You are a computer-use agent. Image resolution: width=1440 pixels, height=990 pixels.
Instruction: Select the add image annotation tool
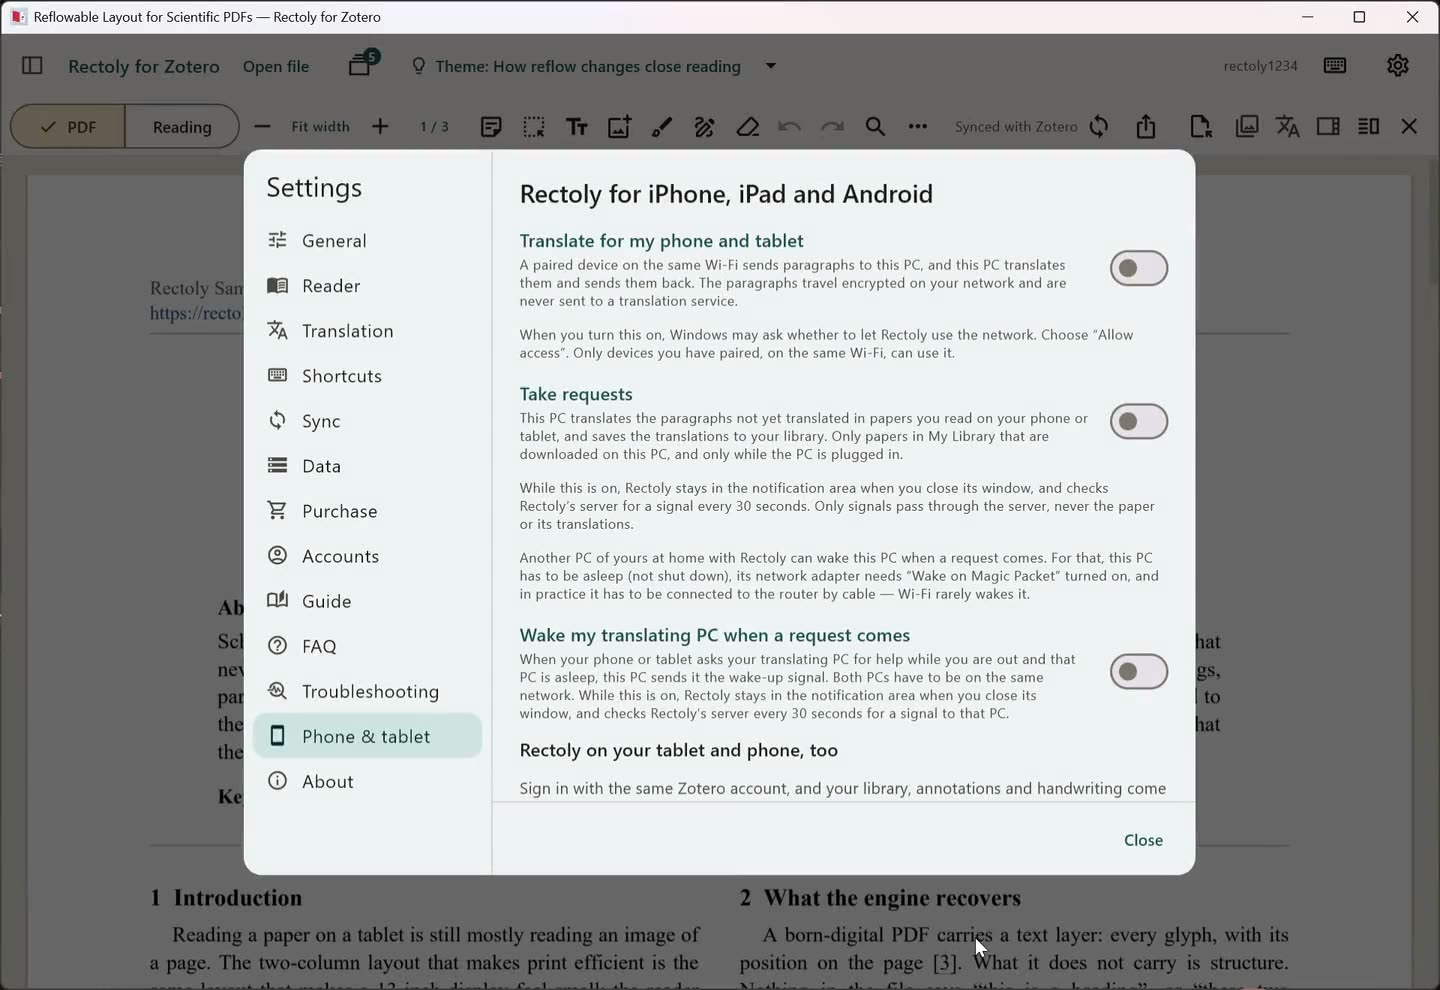pos(619,127)
